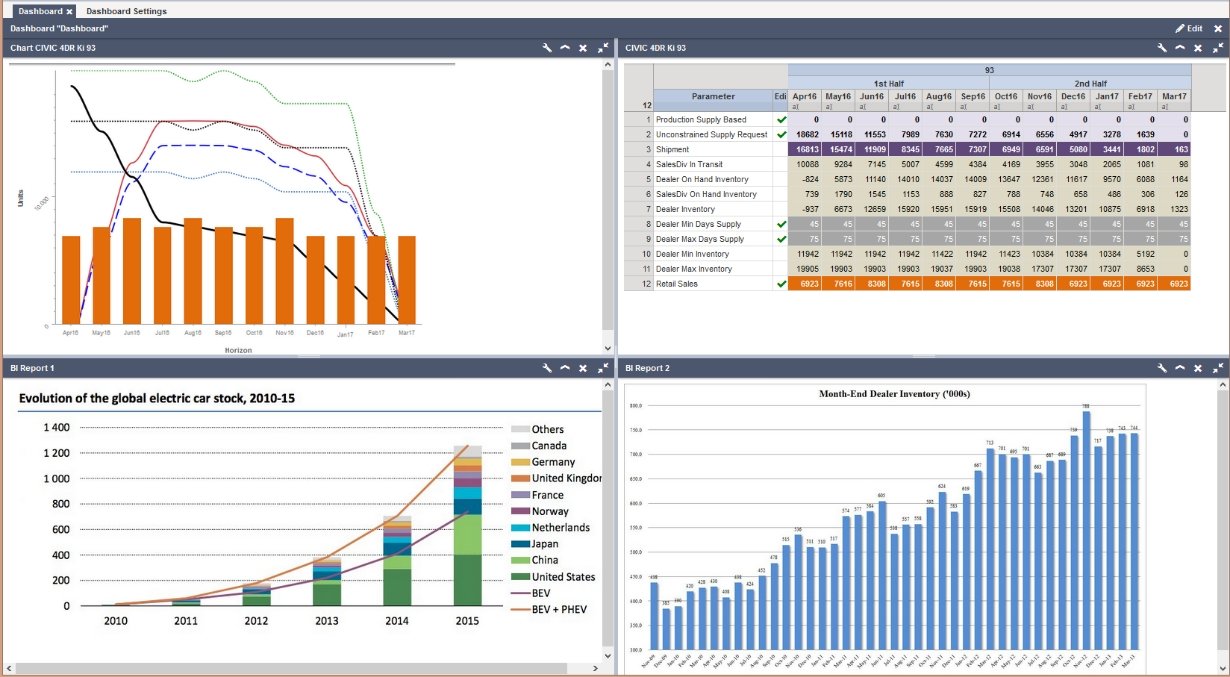The height and width of the screenshot is (677, 1230).
Task: Select the Parameter column header
Action: (x=713, y=97)
